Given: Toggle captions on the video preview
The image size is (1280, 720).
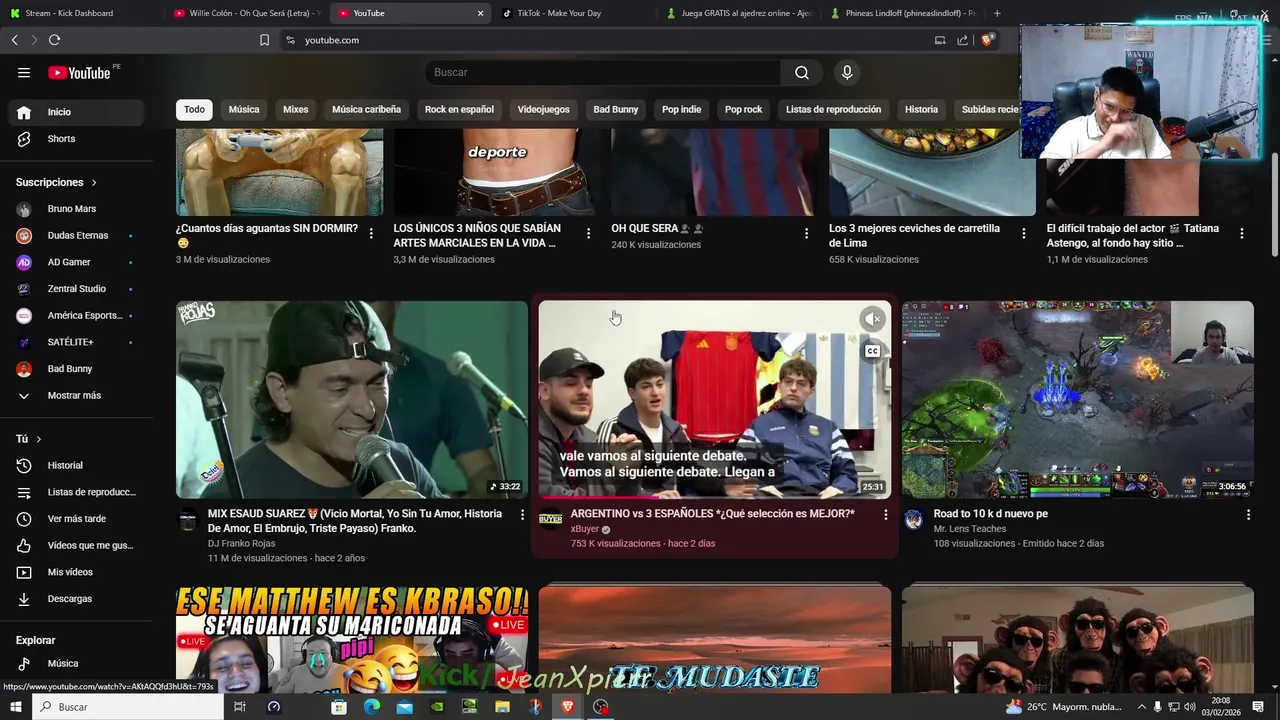Looking at the screenshot, I should 873,351.
